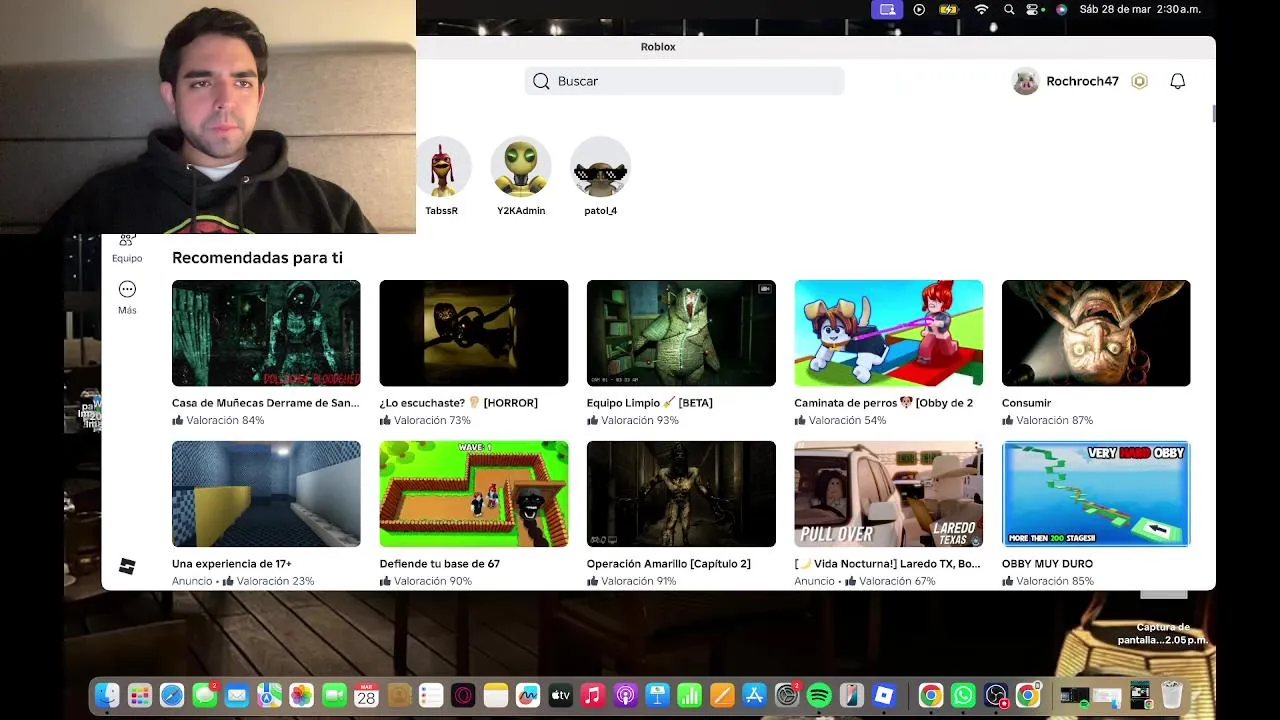Open Podcasts from the Dock
The image size is (1280, 720).
coord(625,695)
